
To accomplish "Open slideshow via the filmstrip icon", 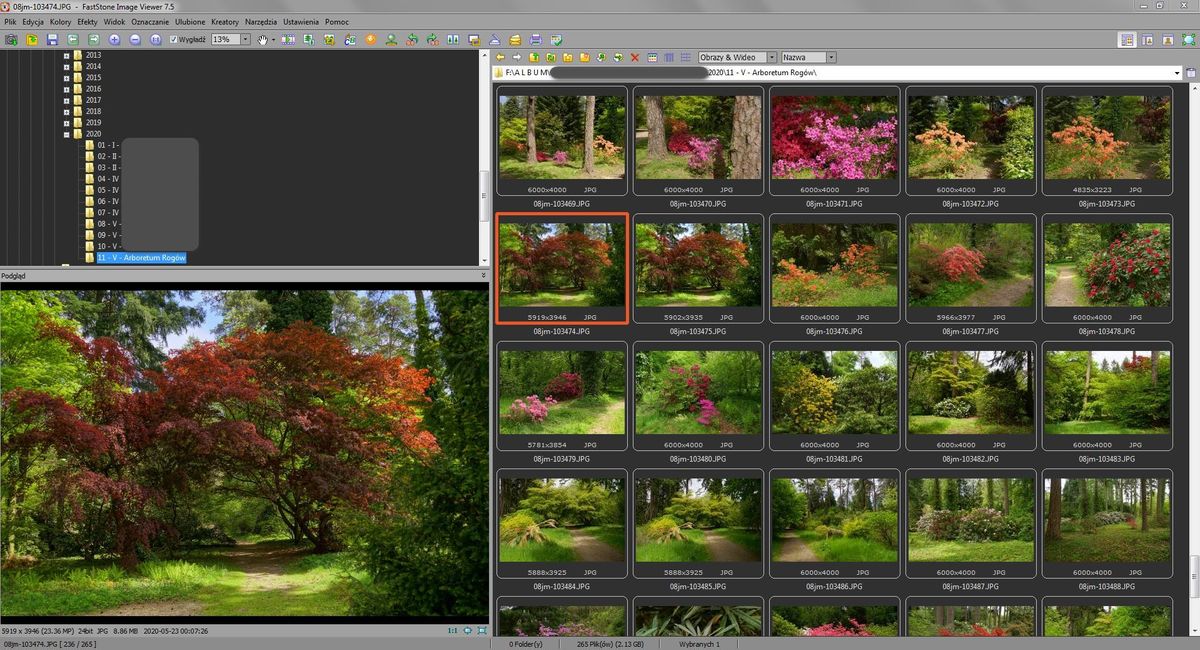I will pos(288,40).
